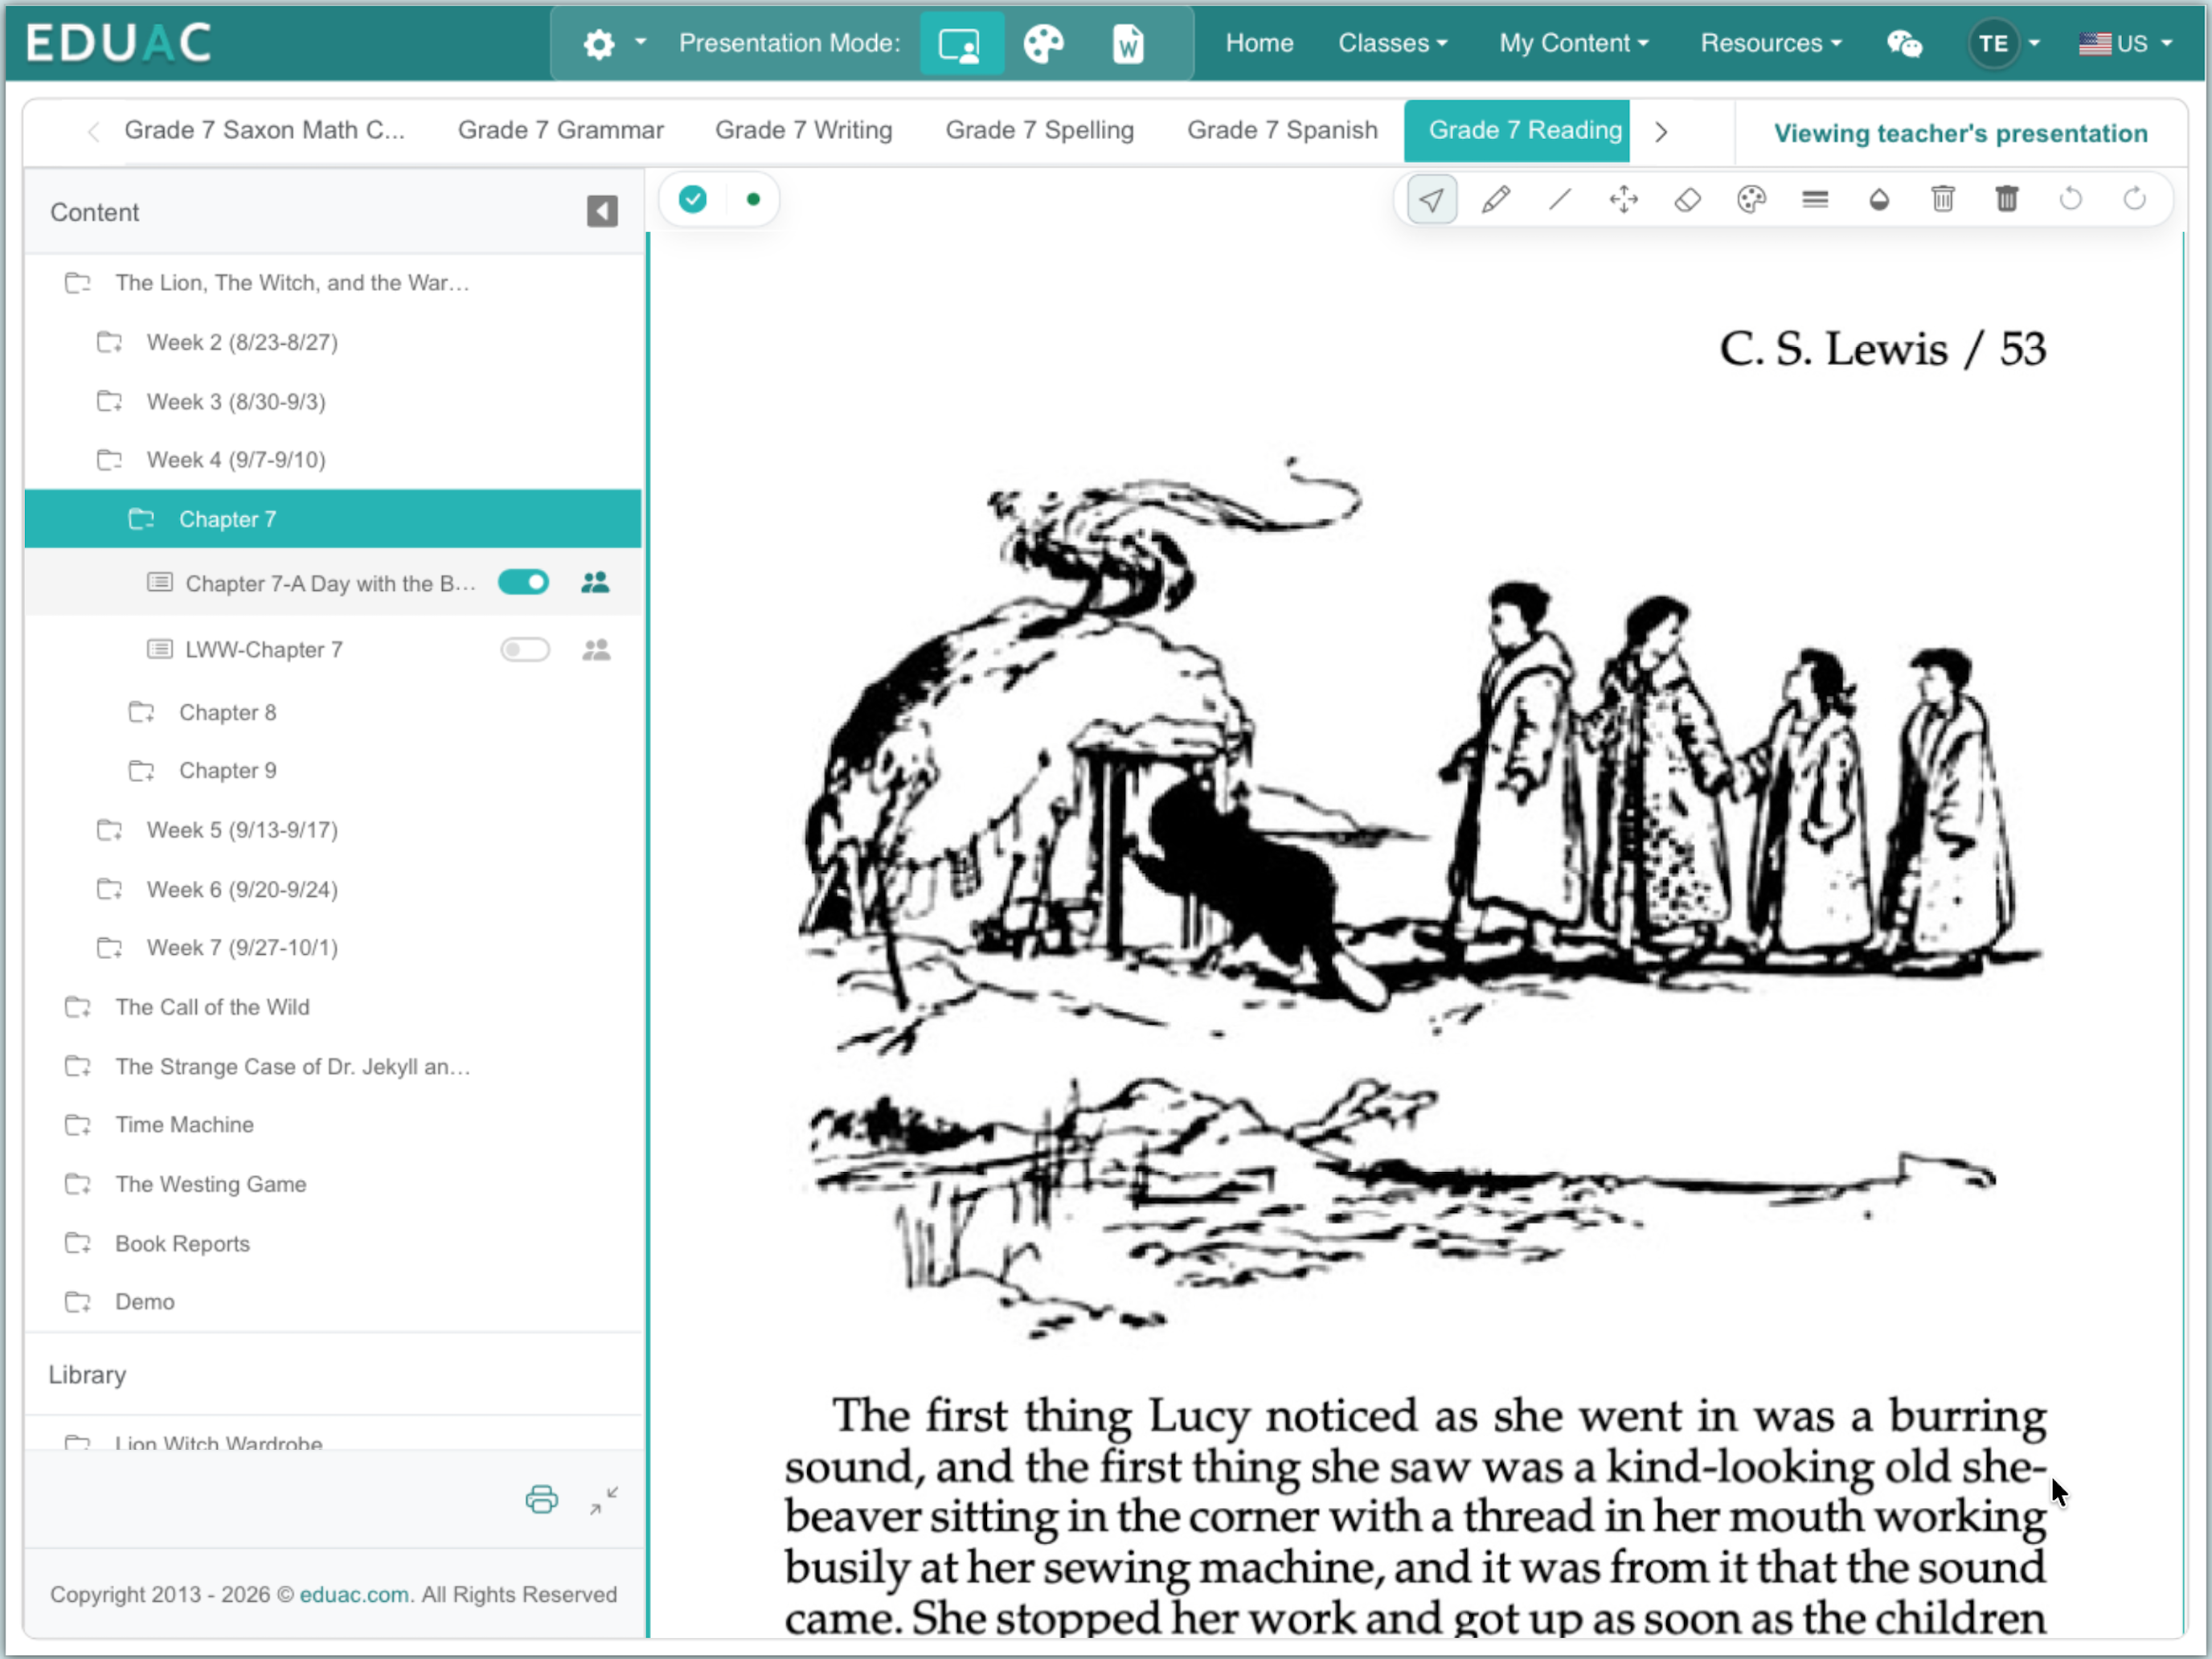This screenshot has height=1659, width=2212.
Task: Turn on the LWW-Chapter 7 toggle
Action: [x=525, y=650]
